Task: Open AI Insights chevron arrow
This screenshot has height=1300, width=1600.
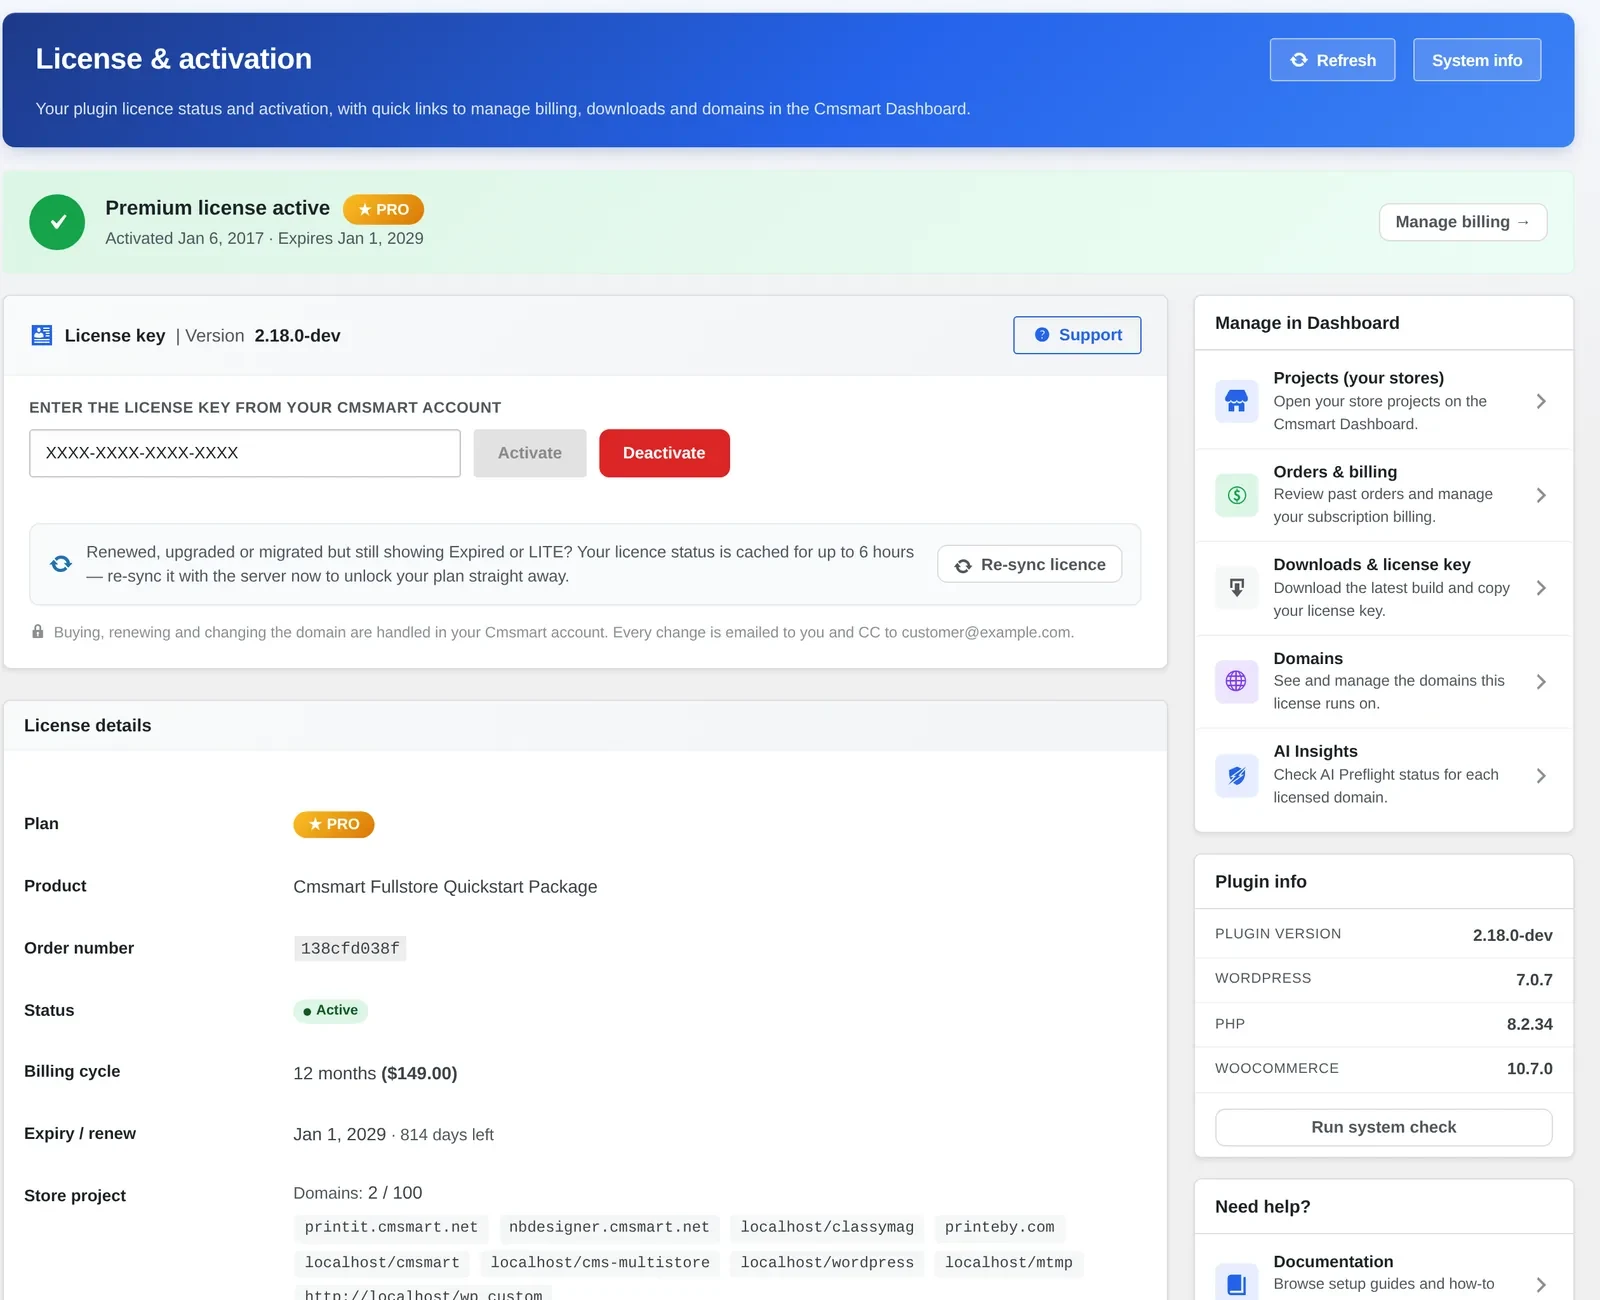Action: [x=1541, y=775]
